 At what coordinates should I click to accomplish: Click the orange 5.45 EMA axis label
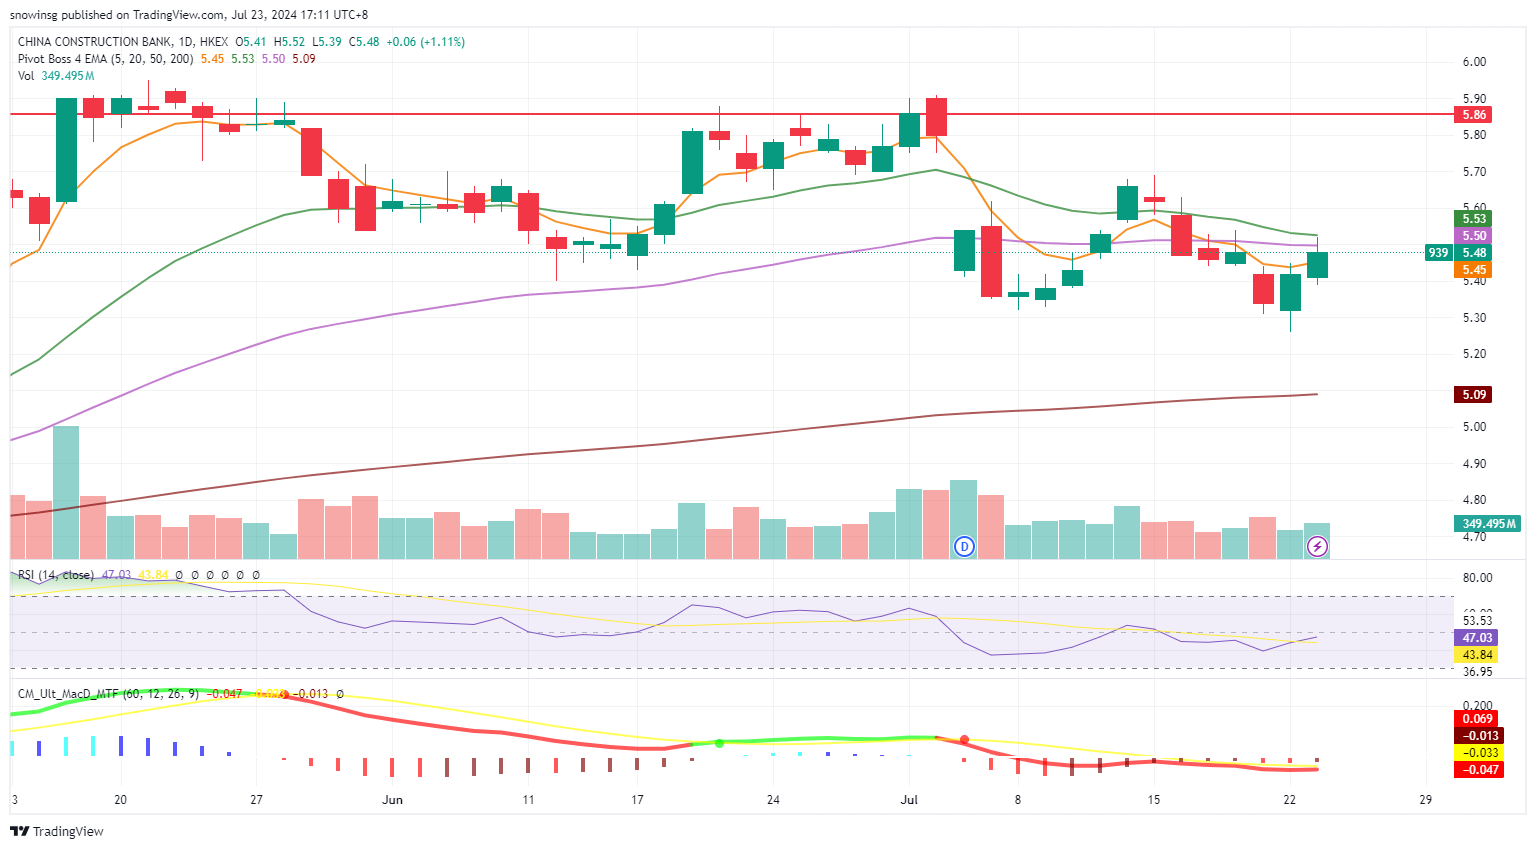pos(1474,270)
